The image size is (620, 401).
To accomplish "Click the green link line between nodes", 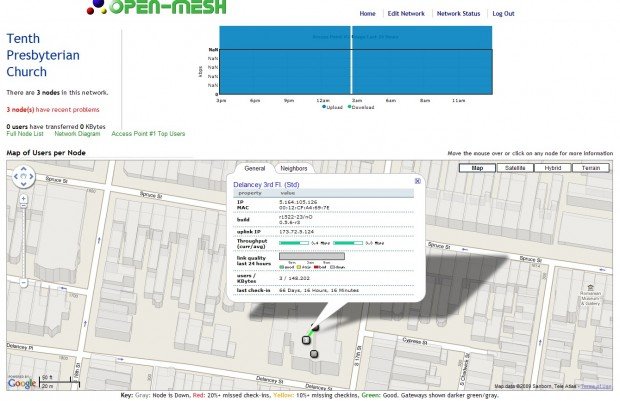I will pos(310,333).
